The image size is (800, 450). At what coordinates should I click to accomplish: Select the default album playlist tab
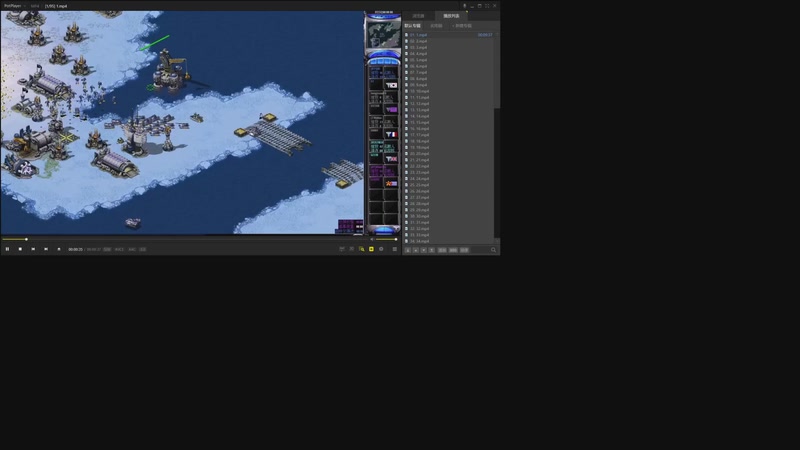point(413,26)
